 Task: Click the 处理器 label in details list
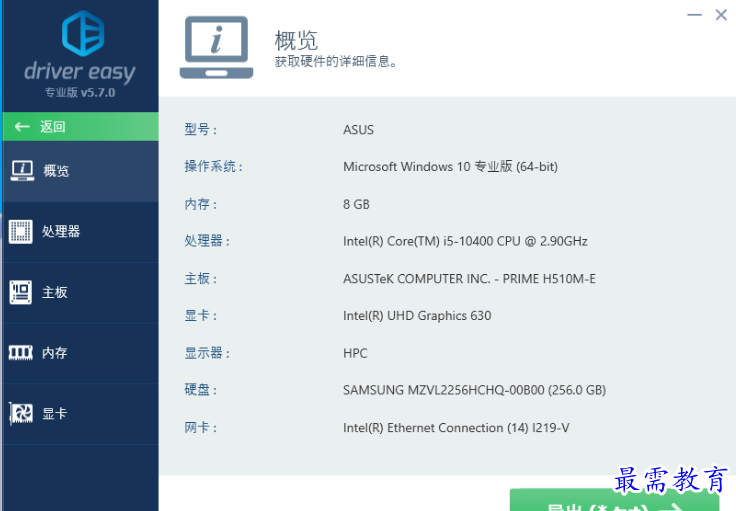(207, 241)
